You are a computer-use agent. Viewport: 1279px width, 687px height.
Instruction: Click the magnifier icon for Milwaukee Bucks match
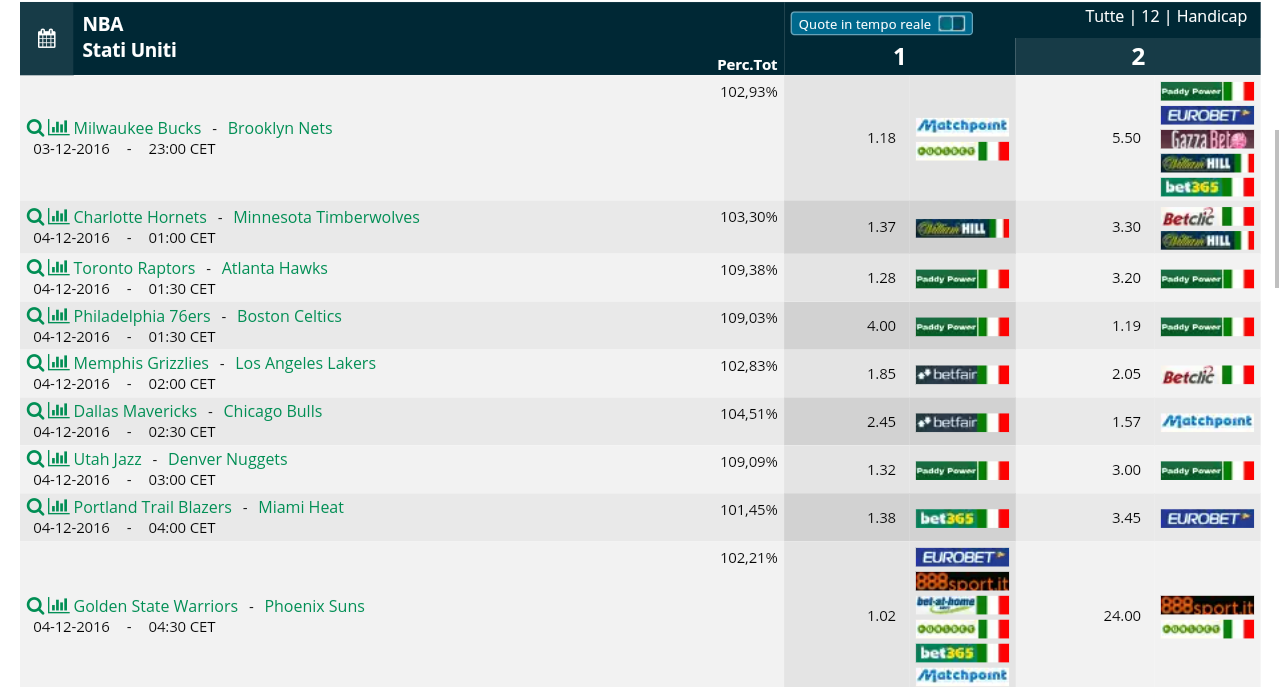35,128
